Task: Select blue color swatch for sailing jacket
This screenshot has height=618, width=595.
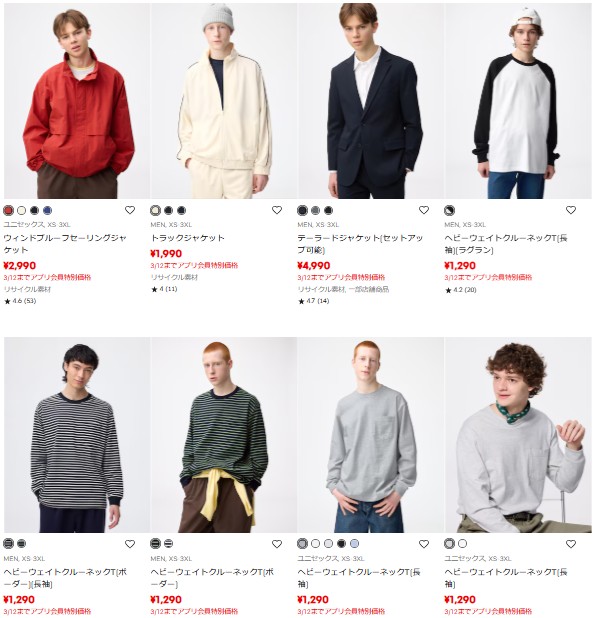Action: tap(47, 210)
